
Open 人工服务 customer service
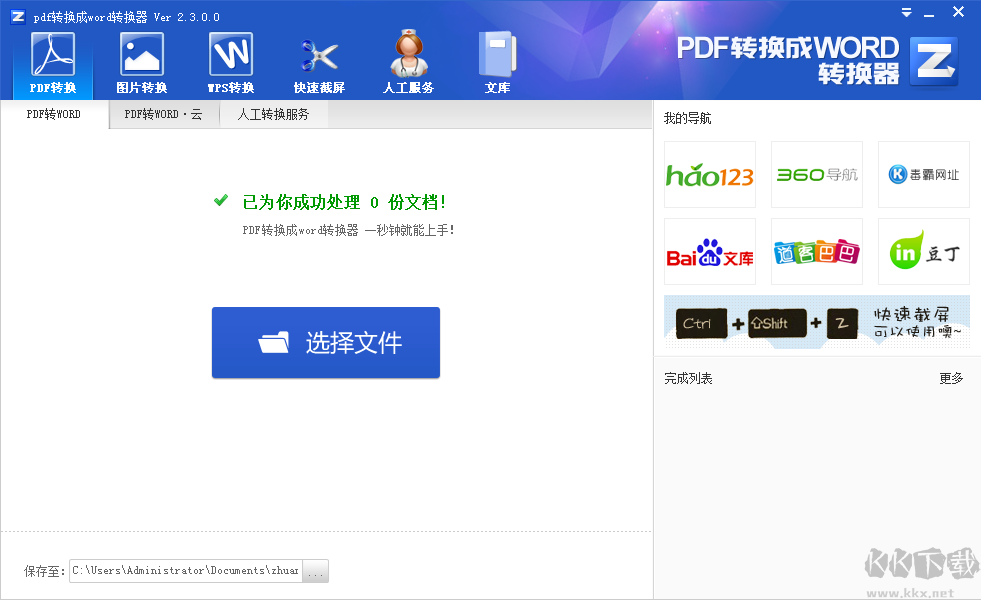(x=408, y=60)
